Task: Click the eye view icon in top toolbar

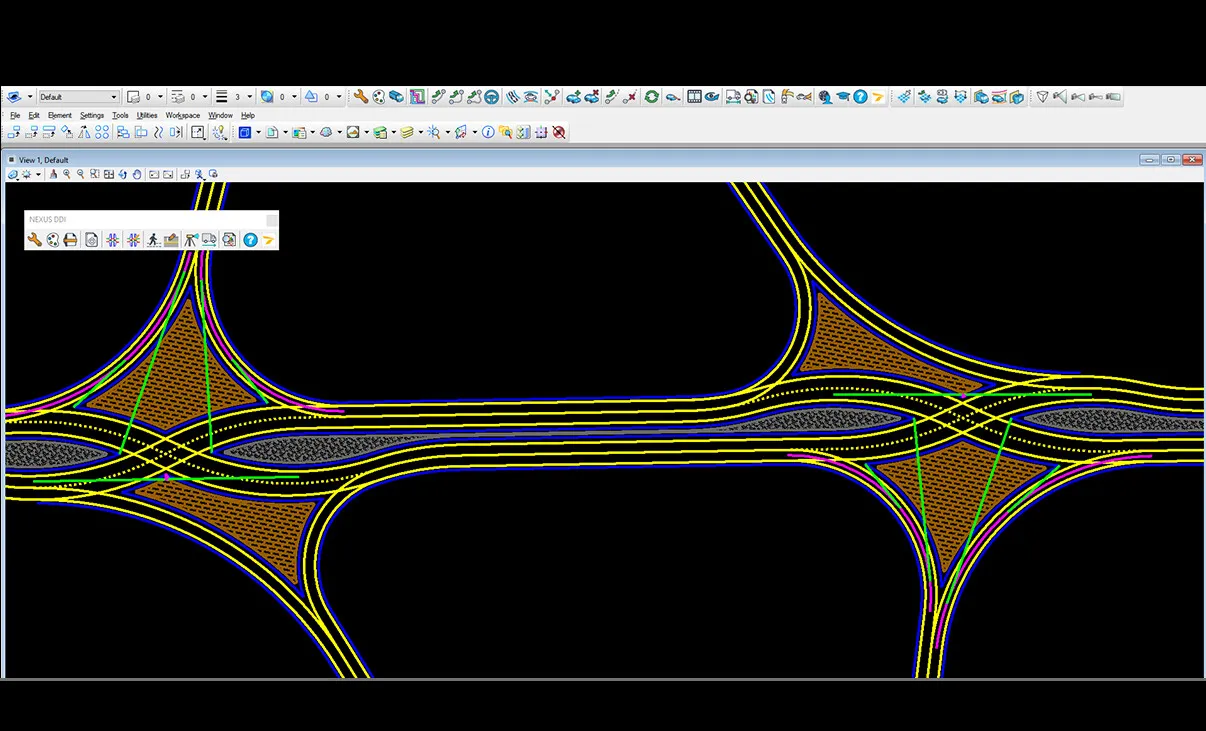Action: [x=712, y=96]
